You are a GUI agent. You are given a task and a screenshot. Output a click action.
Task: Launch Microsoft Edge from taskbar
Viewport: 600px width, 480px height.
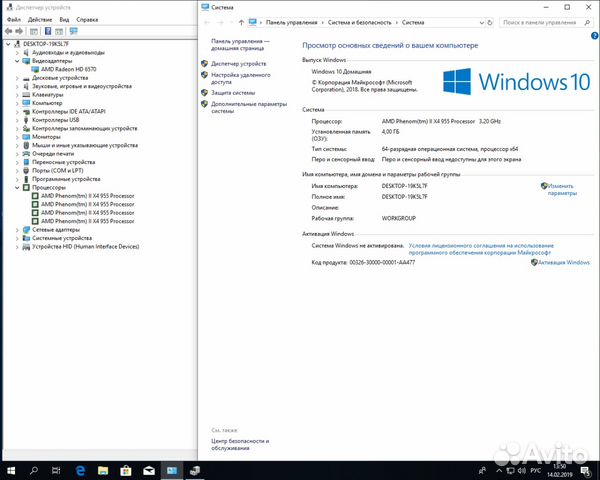[80, 470]
